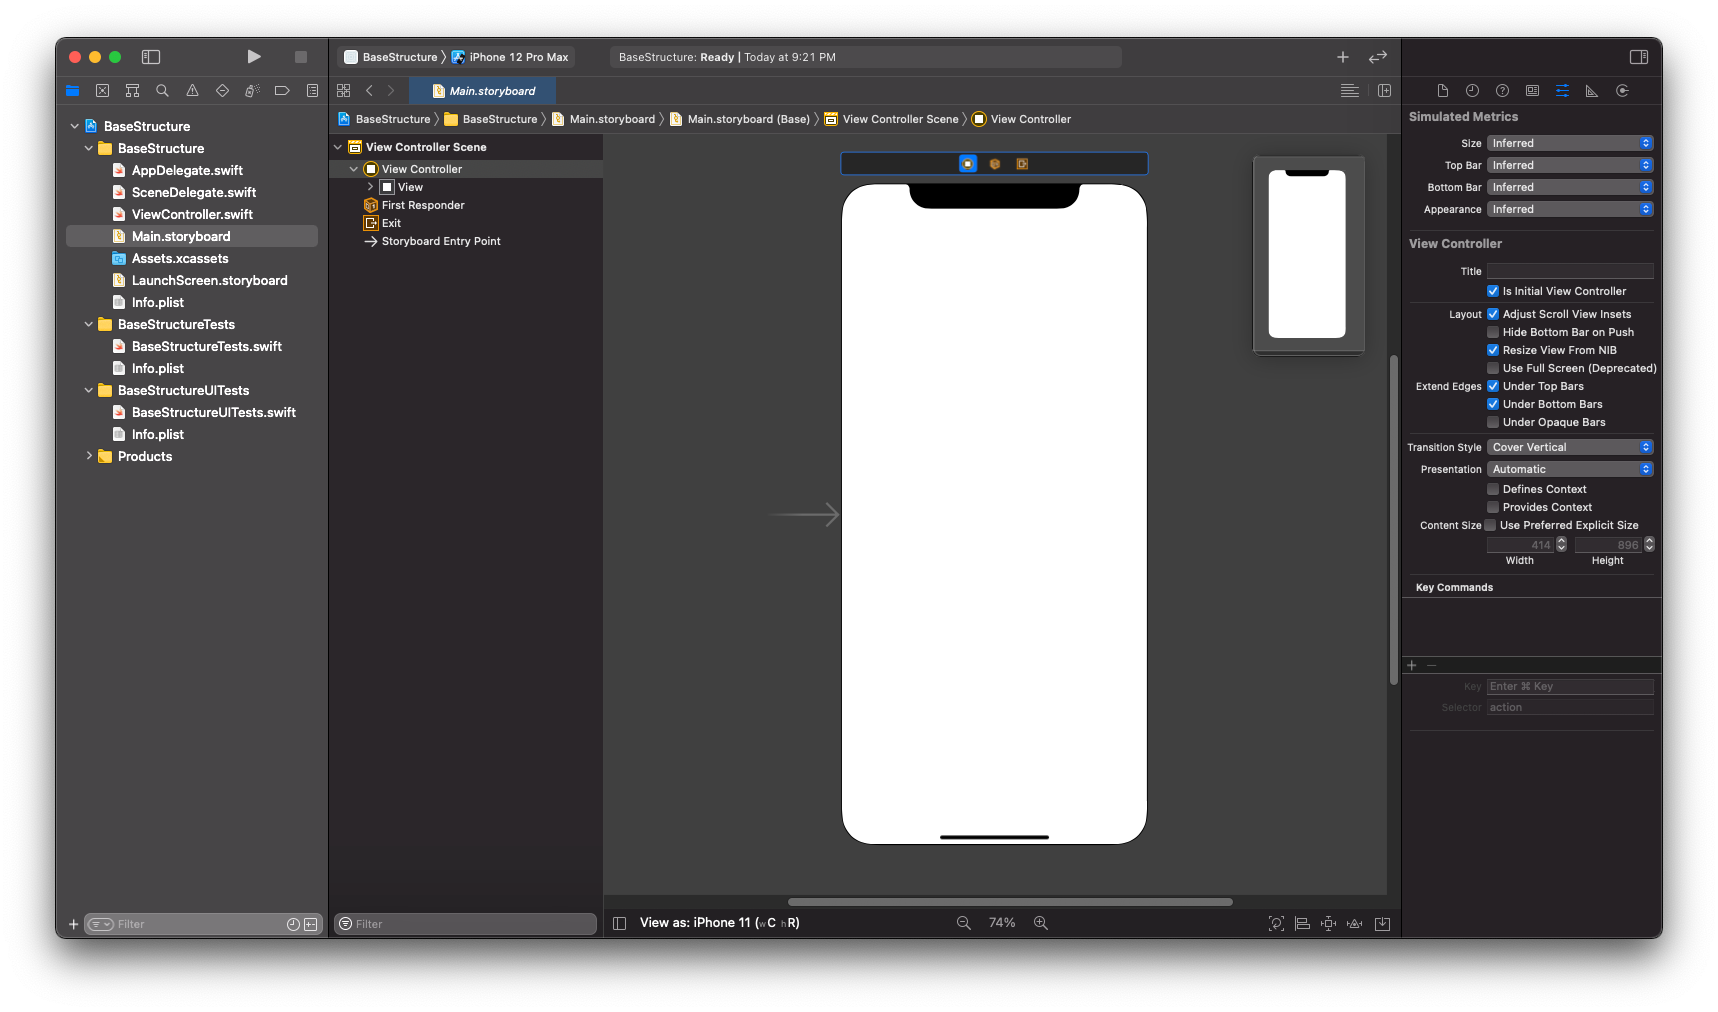The height and width of the screenshot is (1012, 1718).
Task: Open the Size simulated metrics dropdown
Action: (x=1570, y=143)
